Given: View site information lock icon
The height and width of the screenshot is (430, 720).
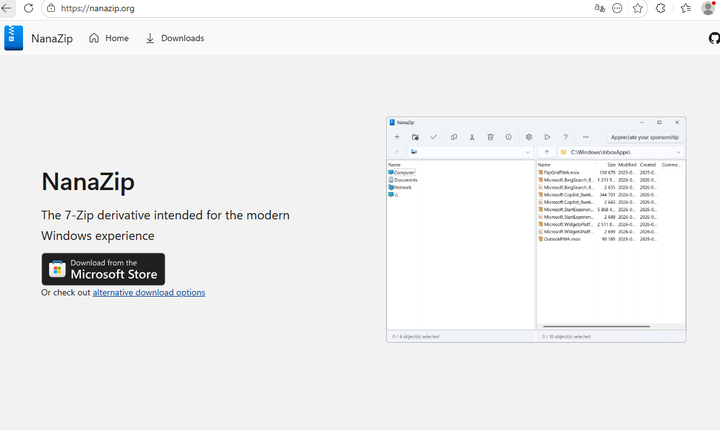Looking at the screenshot, I should tap(51, 8).
